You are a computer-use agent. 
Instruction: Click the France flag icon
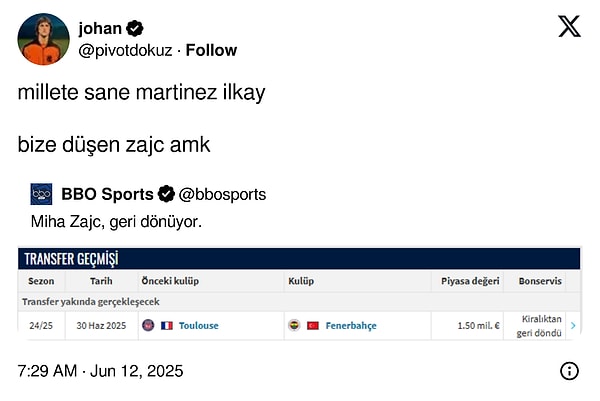pyautogui.click(x=167, y=325)
